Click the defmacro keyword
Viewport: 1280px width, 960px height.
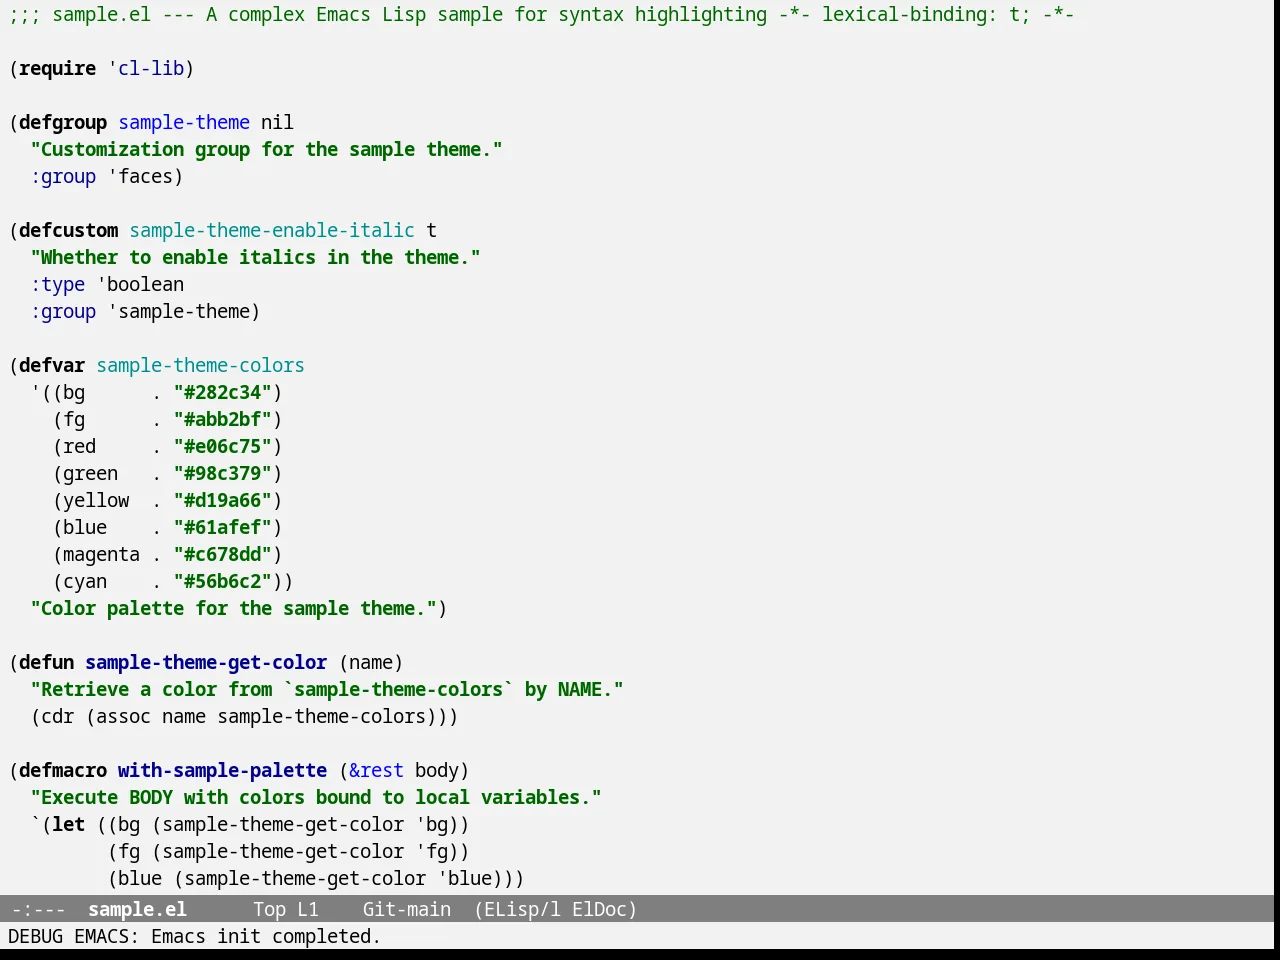point(63,770)
